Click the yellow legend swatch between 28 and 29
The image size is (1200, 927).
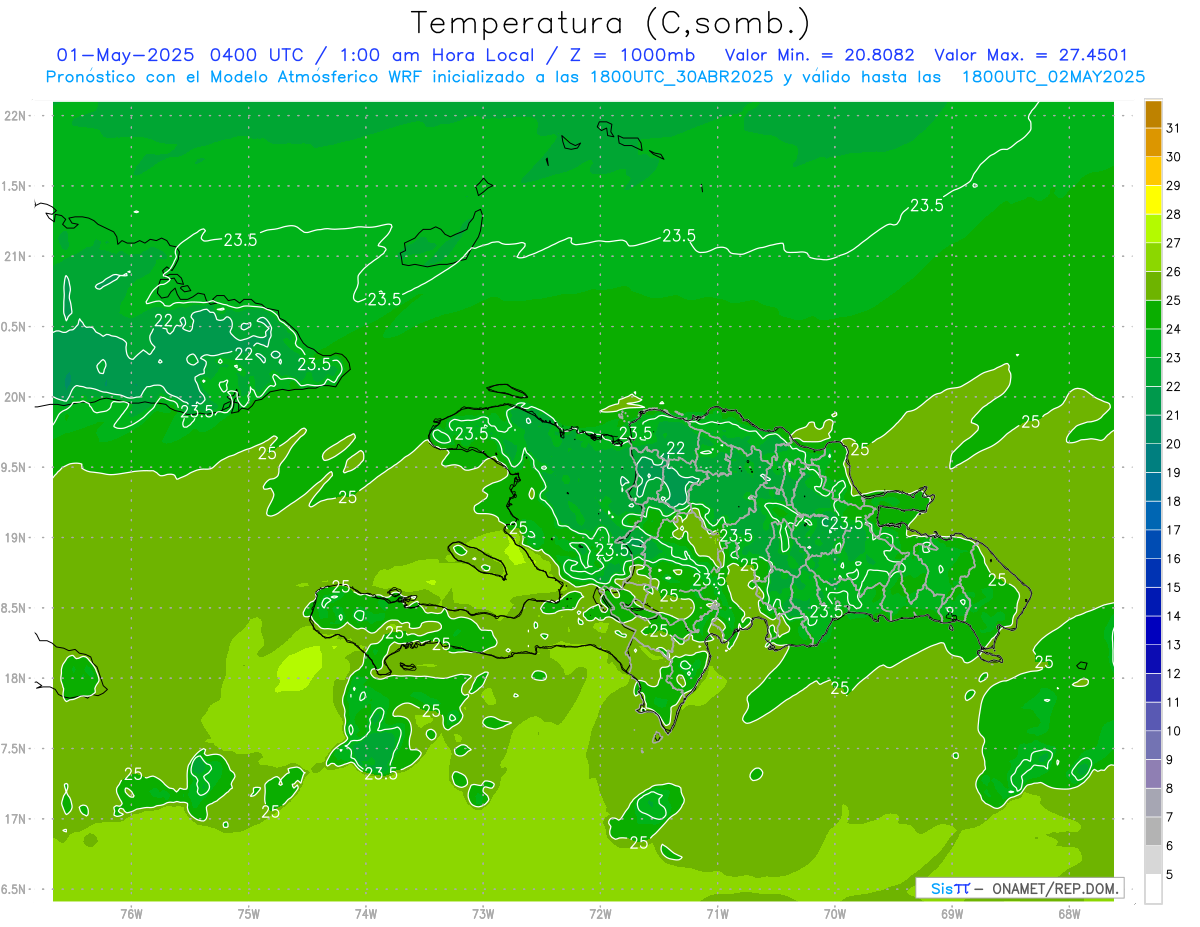point(1153,199)
